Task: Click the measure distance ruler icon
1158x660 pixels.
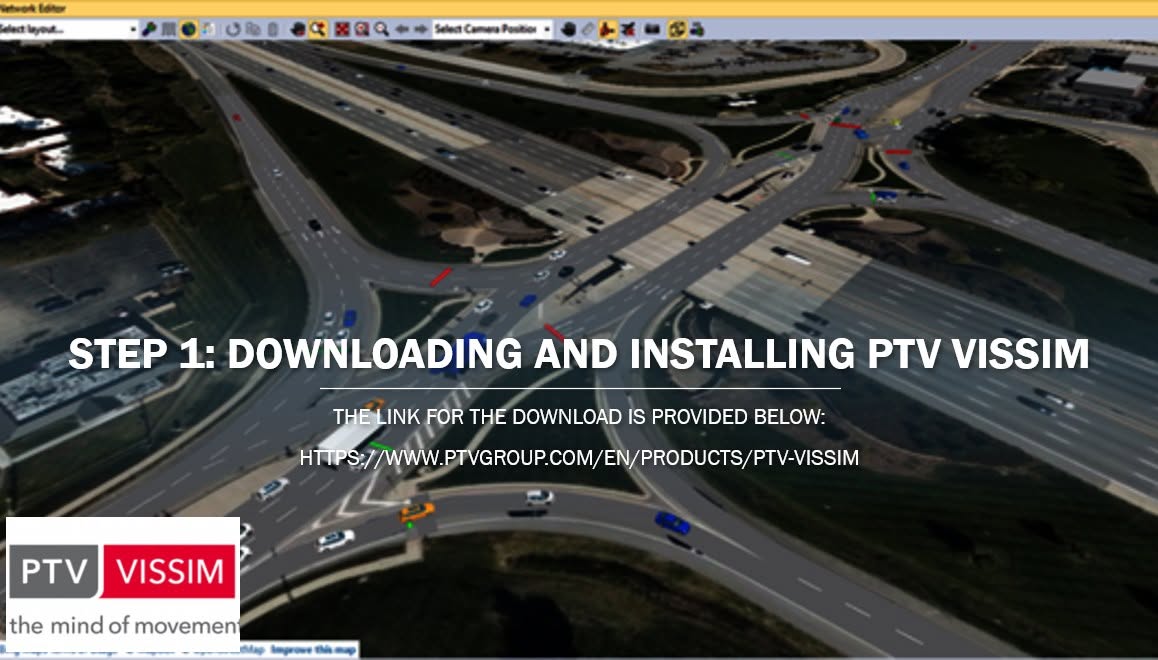Action: pyautogui.click(x=588, y=30)
